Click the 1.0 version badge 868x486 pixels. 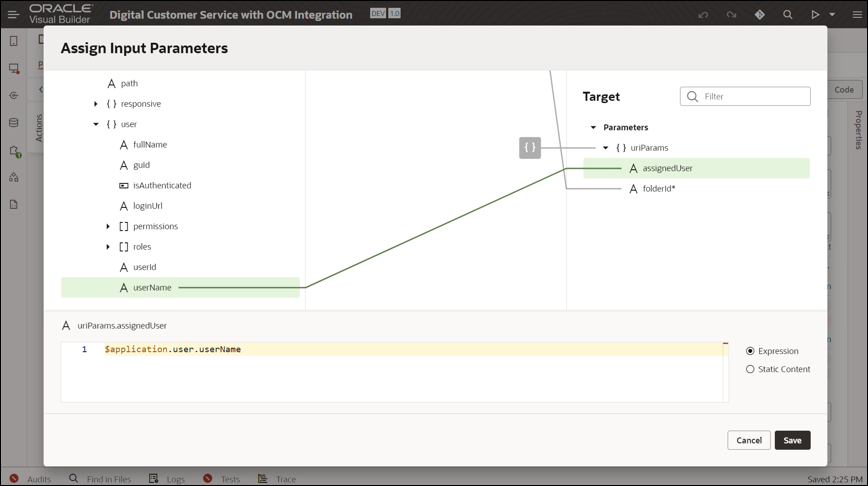point(394,13)
